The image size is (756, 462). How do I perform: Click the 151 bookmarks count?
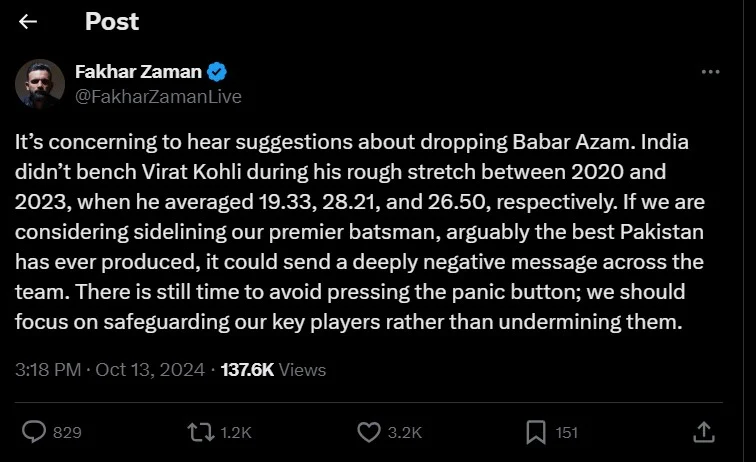(567, 432)
